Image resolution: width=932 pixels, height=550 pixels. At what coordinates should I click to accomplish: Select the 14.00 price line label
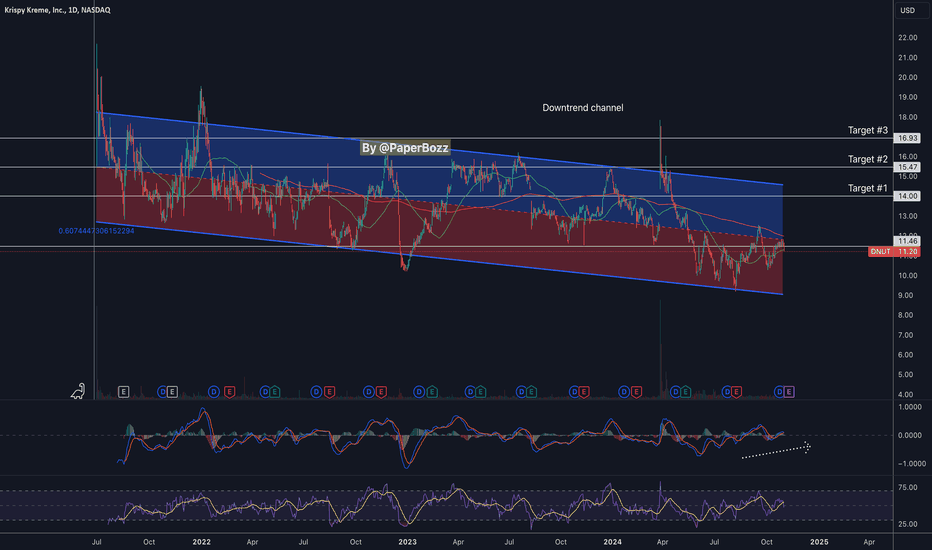pyautogui.click(x=907, y=196)
